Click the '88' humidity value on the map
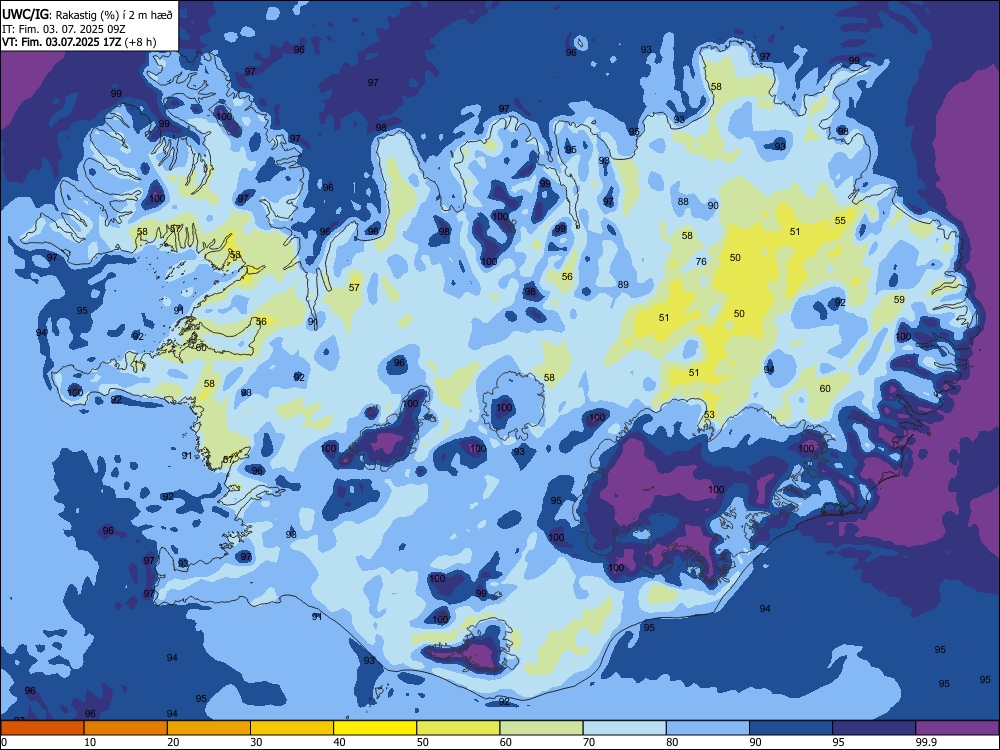The image size is (1000, 750). (x=683, y=202)
